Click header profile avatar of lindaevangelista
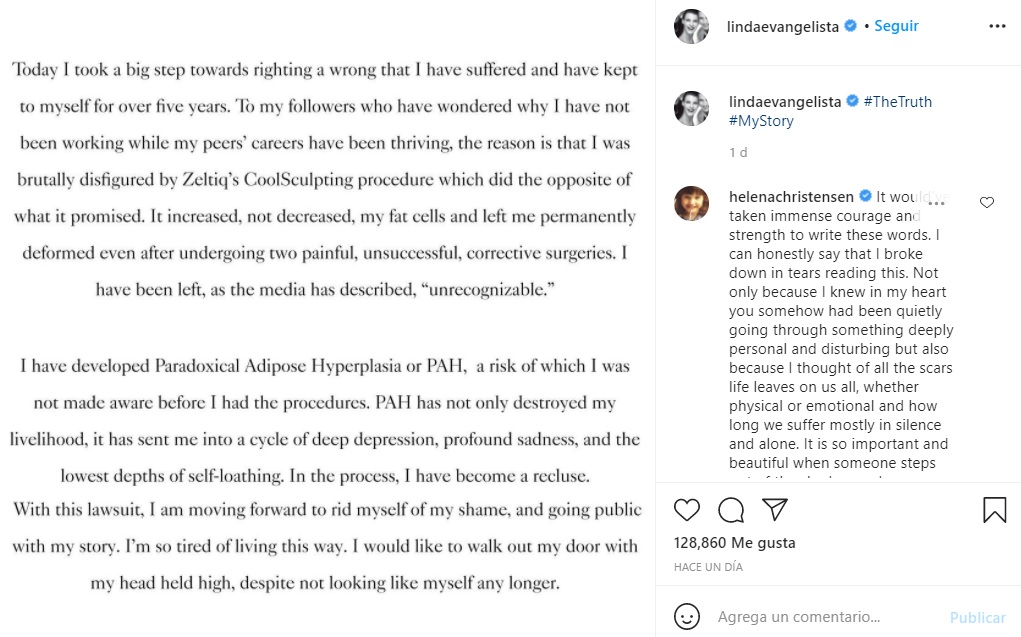The image size is (1021, 637). tap(691, 27)
